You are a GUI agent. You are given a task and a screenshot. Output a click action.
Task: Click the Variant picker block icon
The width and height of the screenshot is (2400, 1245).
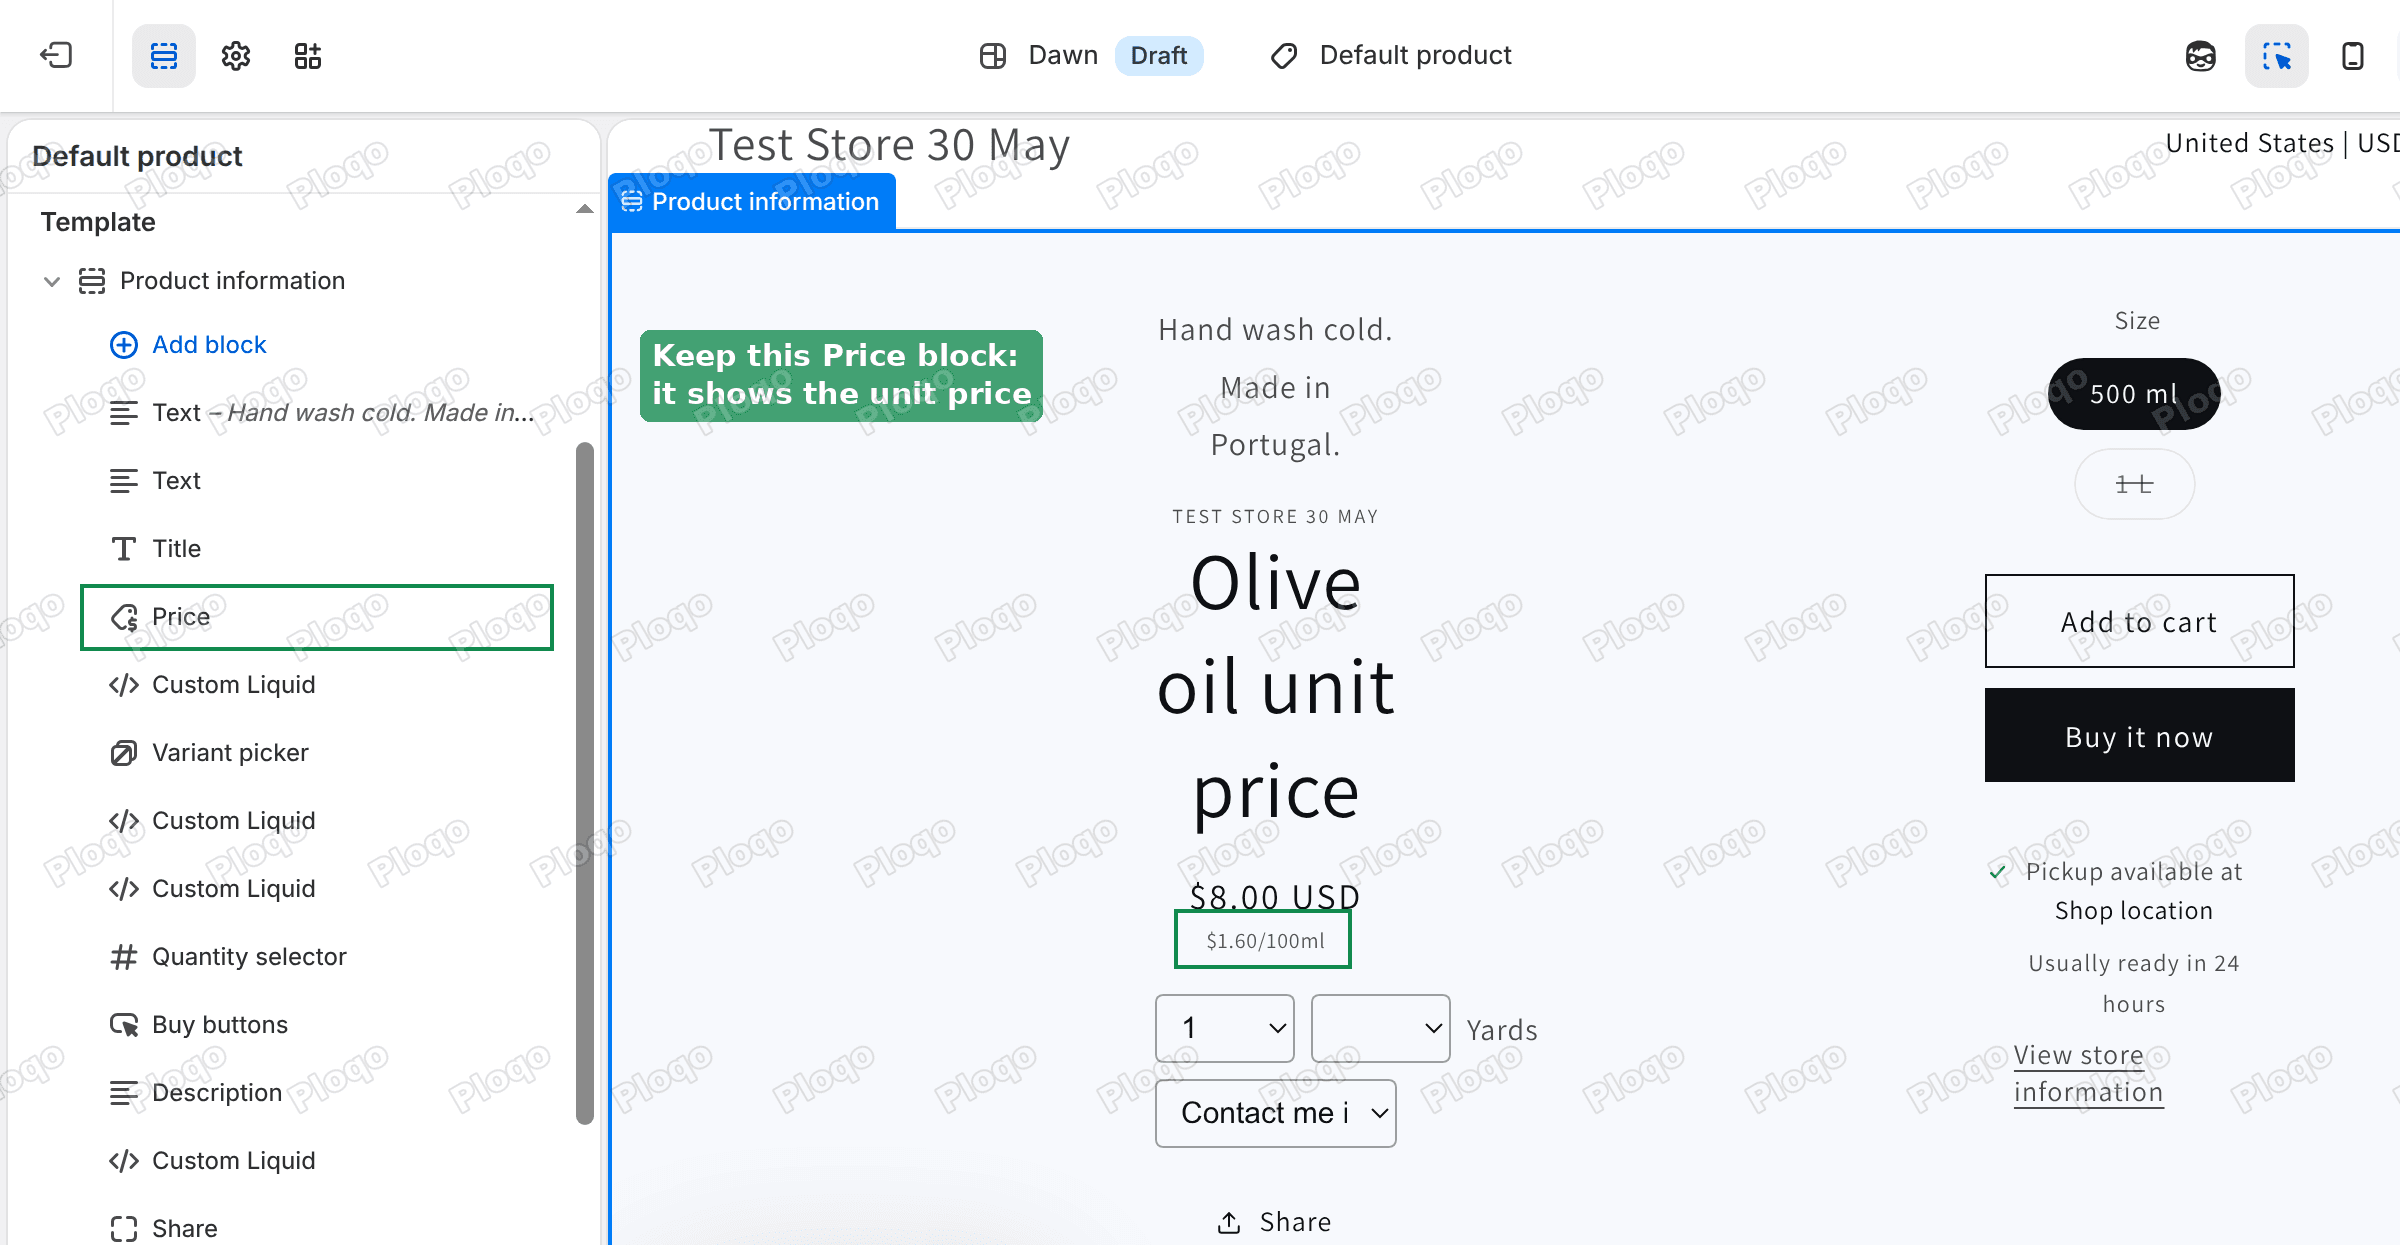coord(124,753)
